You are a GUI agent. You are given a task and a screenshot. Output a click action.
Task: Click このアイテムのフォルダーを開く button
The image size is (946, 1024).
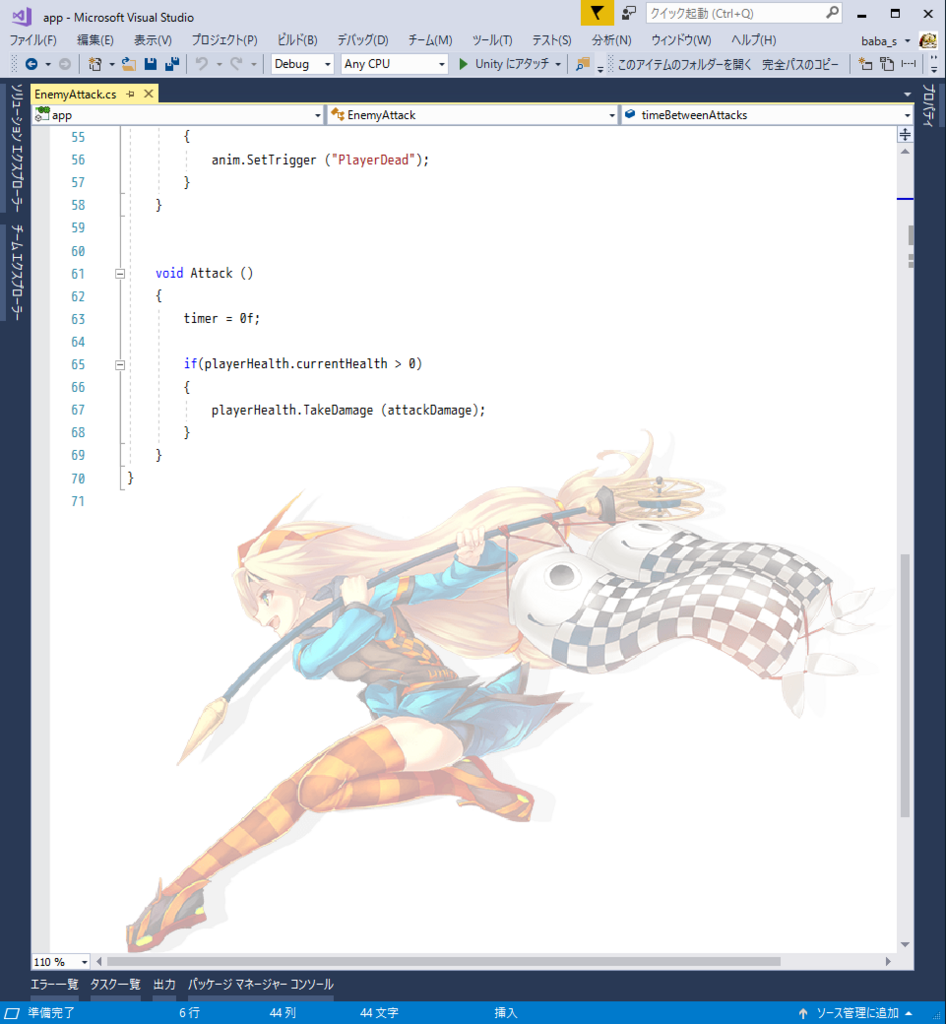(684, 64)
